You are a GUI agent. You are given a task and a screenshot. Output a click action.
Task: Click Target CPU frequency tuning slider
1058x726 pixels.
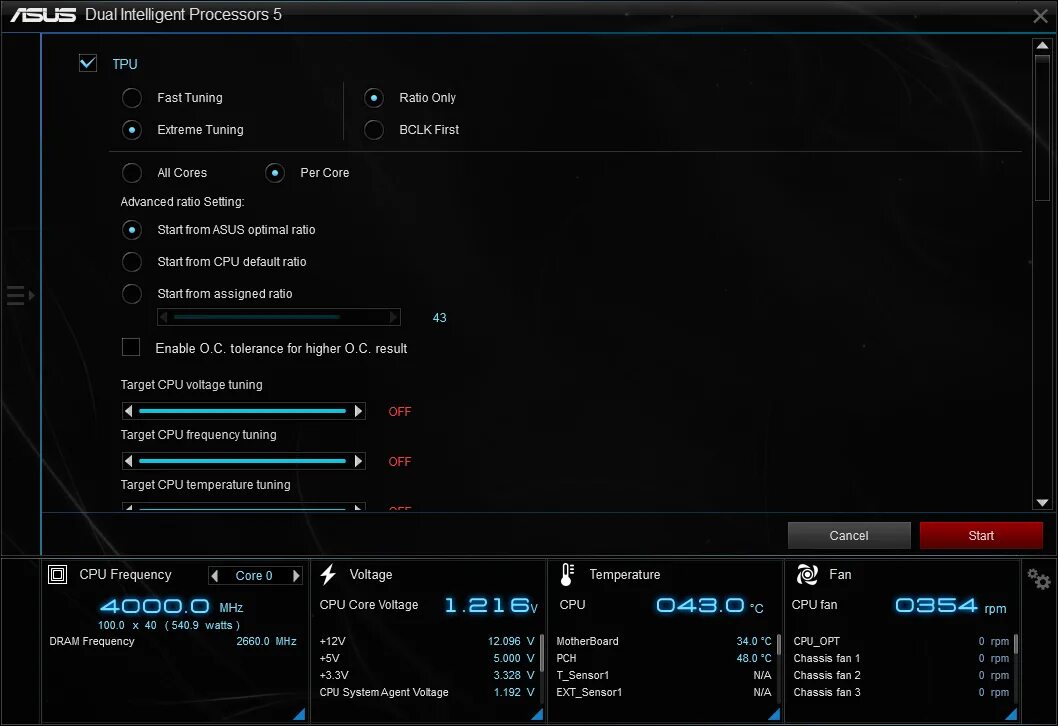tap(242, 461)
